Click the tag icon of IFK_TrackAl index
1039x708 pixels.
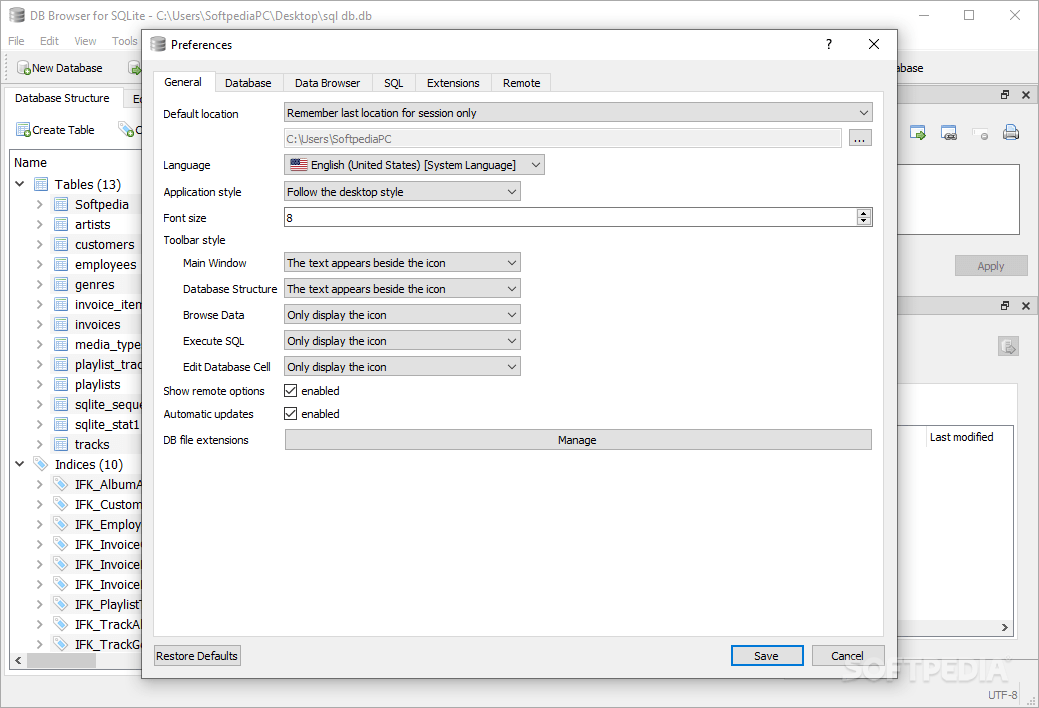coord(61,624)
